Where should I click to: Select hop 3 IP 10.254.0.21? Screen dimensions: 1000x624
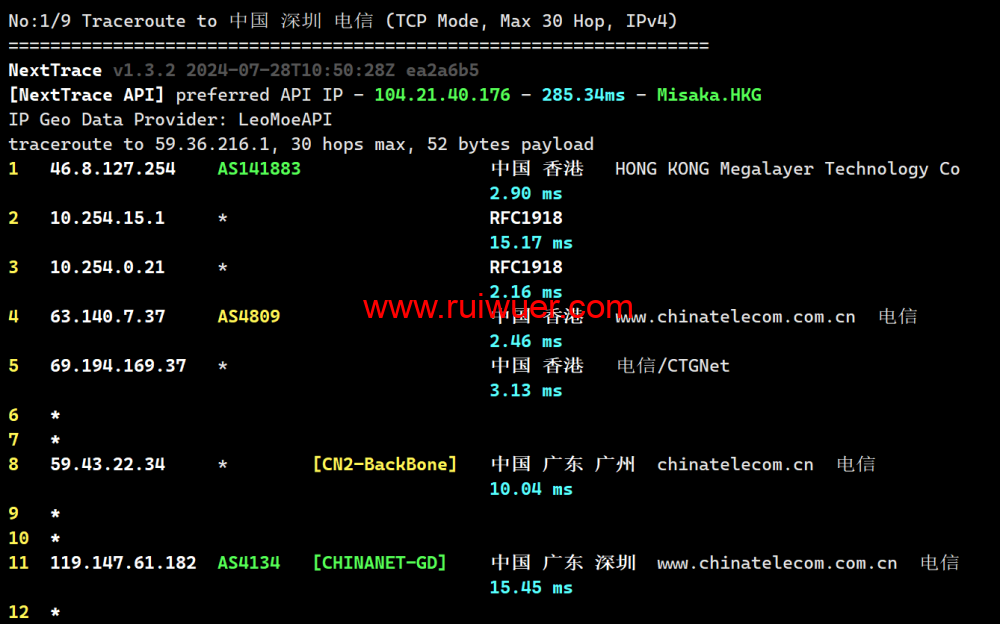[107, 267]
